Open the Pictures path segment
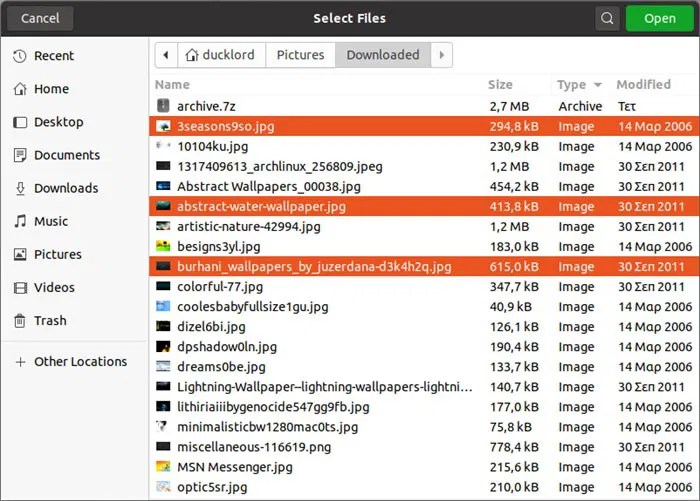 (x=300, y=55)
